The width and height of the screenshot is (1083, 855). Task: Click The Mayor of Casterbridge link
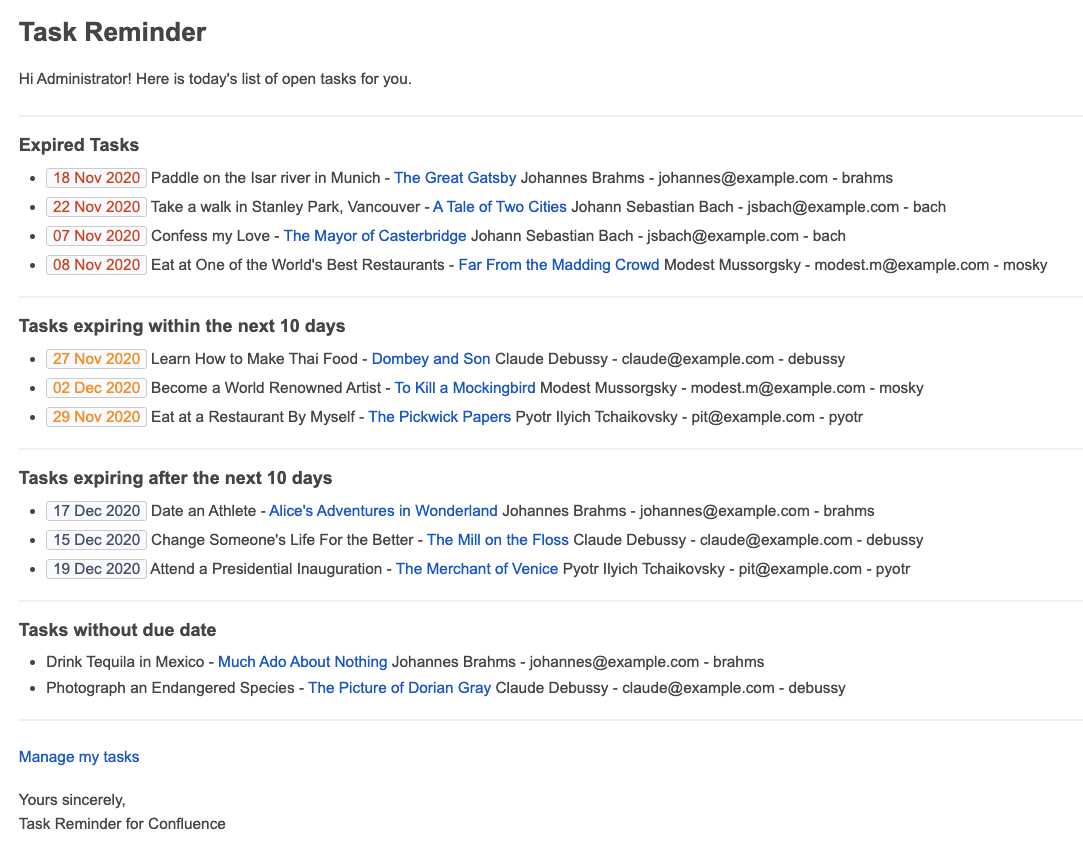[375, 236]
